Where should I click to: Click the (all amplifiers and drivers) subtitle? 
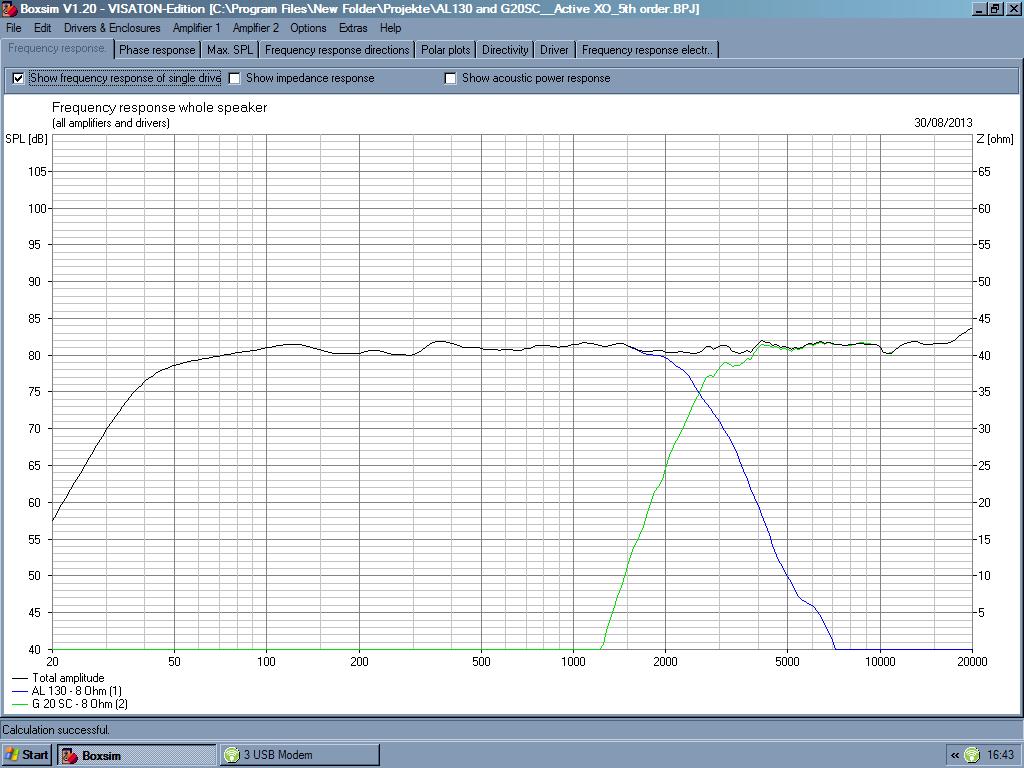coord(110,123)
